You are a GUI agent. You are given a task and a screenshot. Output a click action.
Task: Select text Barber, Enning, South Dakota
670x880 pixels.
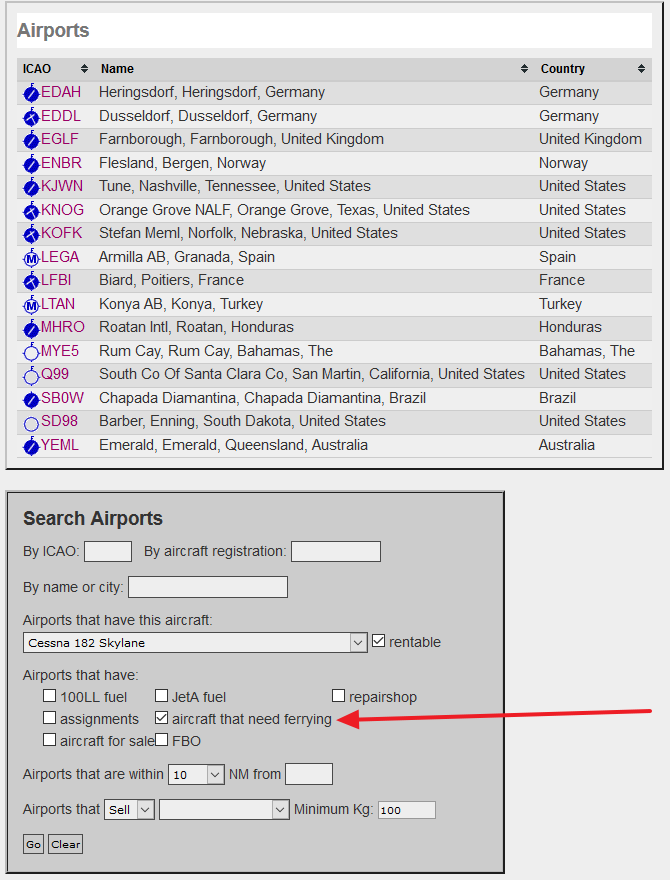(x=198, y=421)
